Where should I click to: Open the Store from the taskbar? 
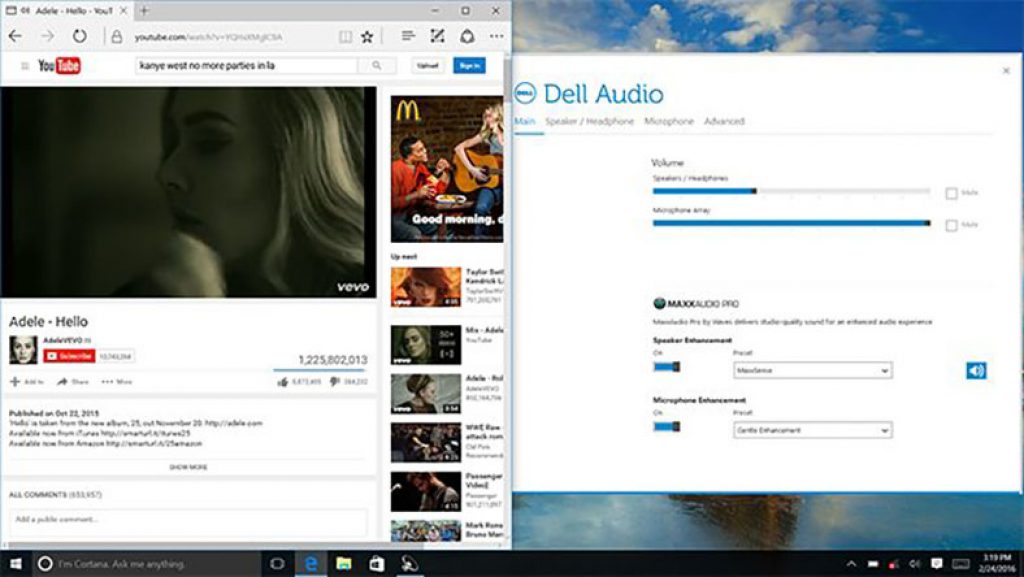coord(377,564)
